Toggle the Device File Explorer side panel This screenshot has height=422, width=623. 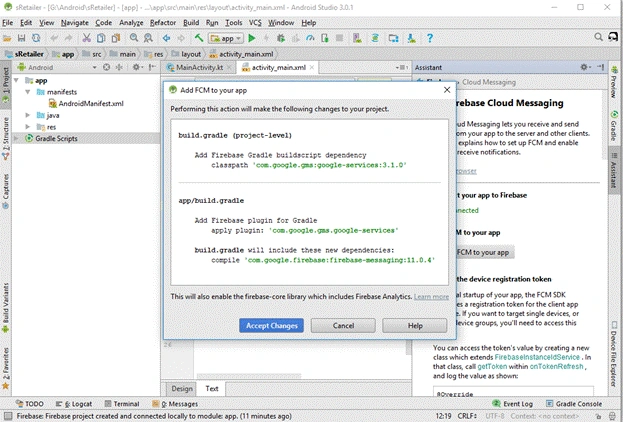click(615, 354)
